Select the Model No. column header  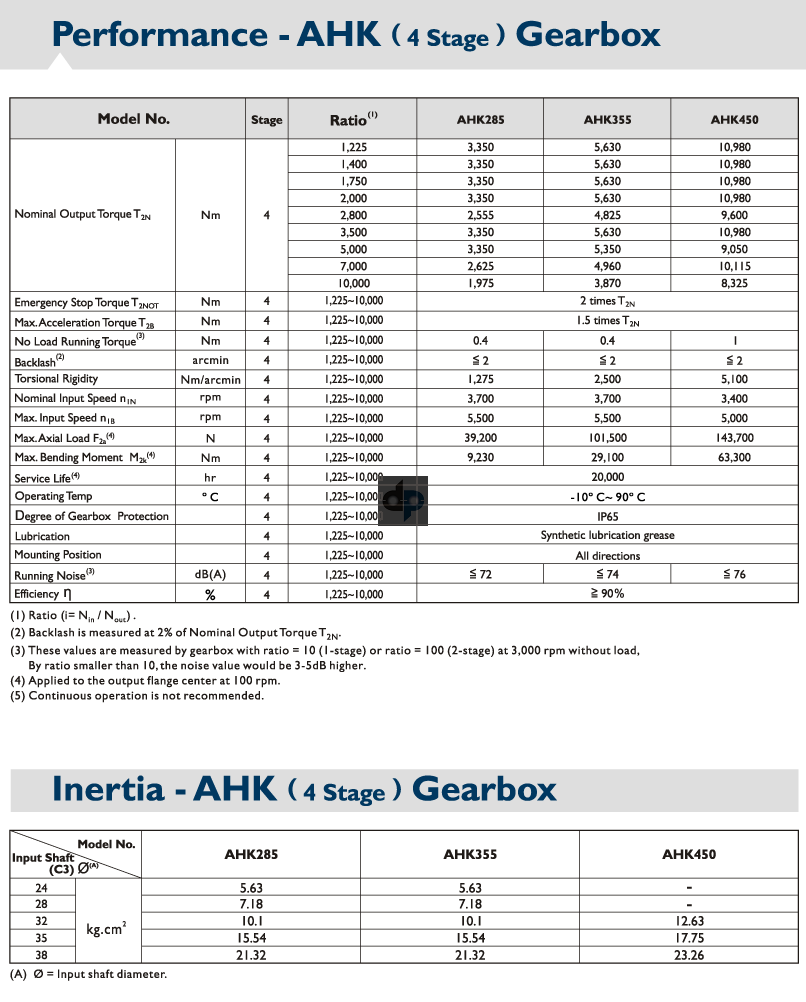coord(133,118)
